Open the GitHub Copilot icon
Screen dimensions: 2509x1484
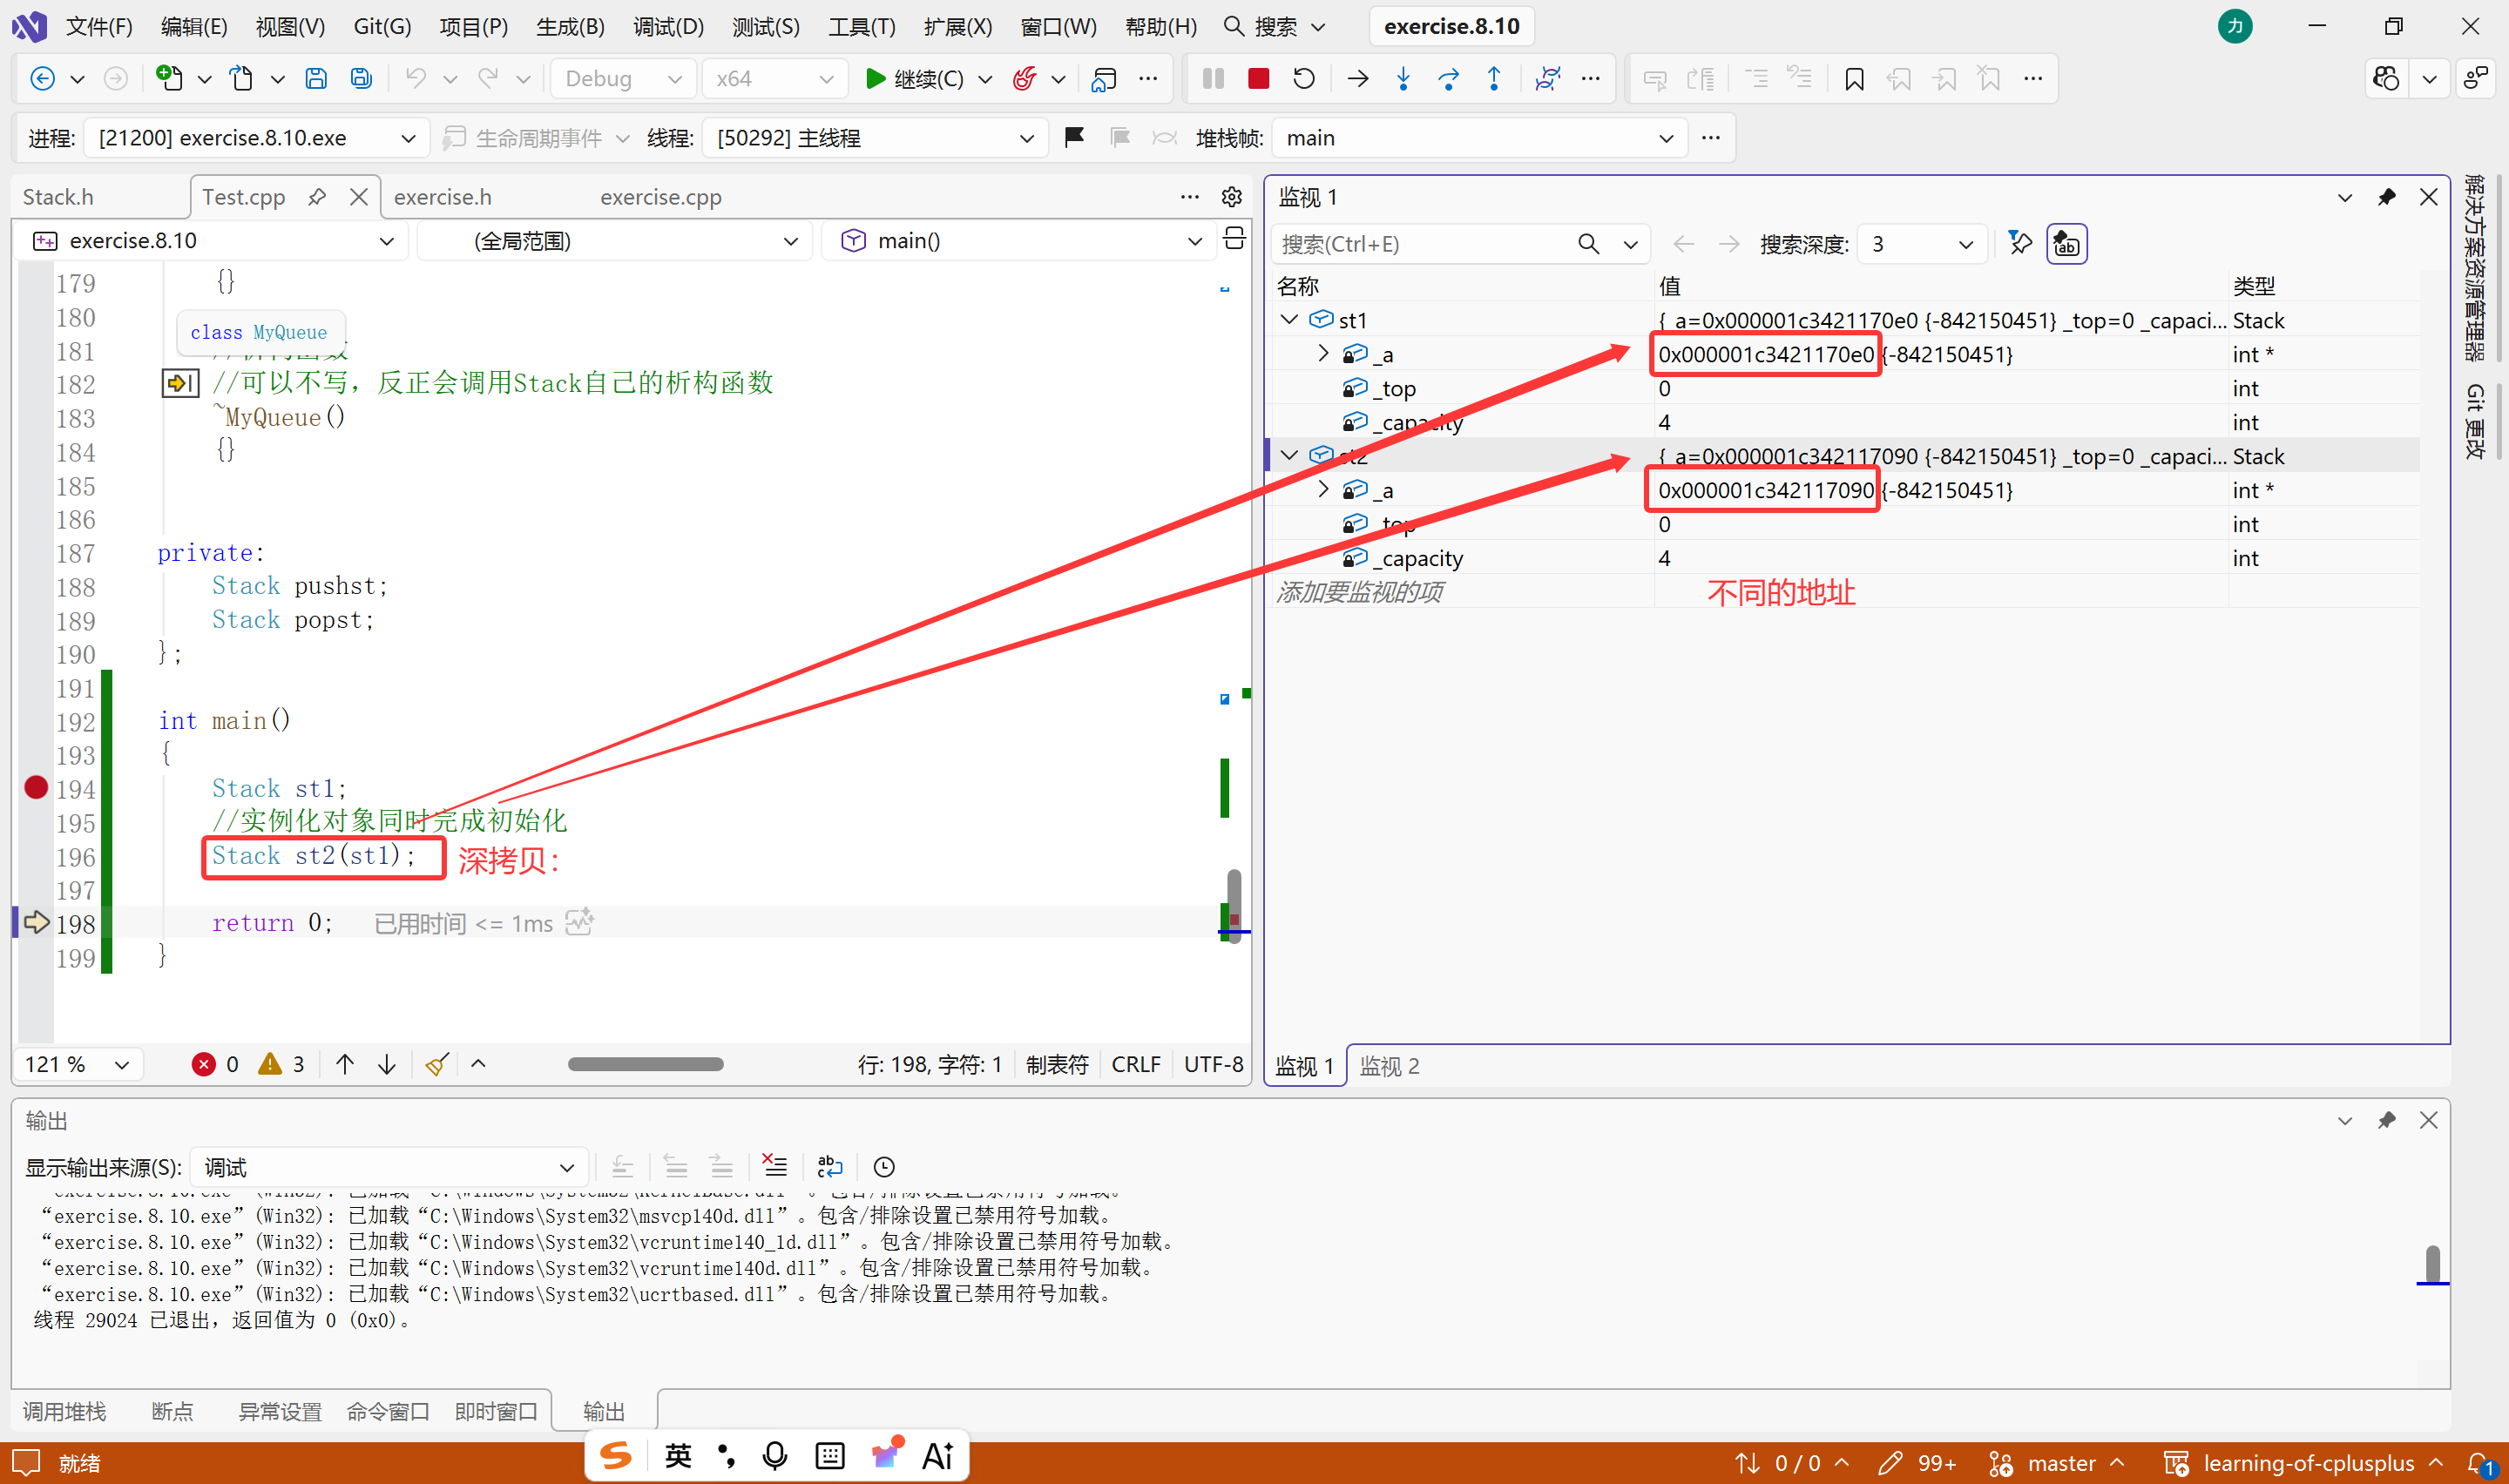2386,79
